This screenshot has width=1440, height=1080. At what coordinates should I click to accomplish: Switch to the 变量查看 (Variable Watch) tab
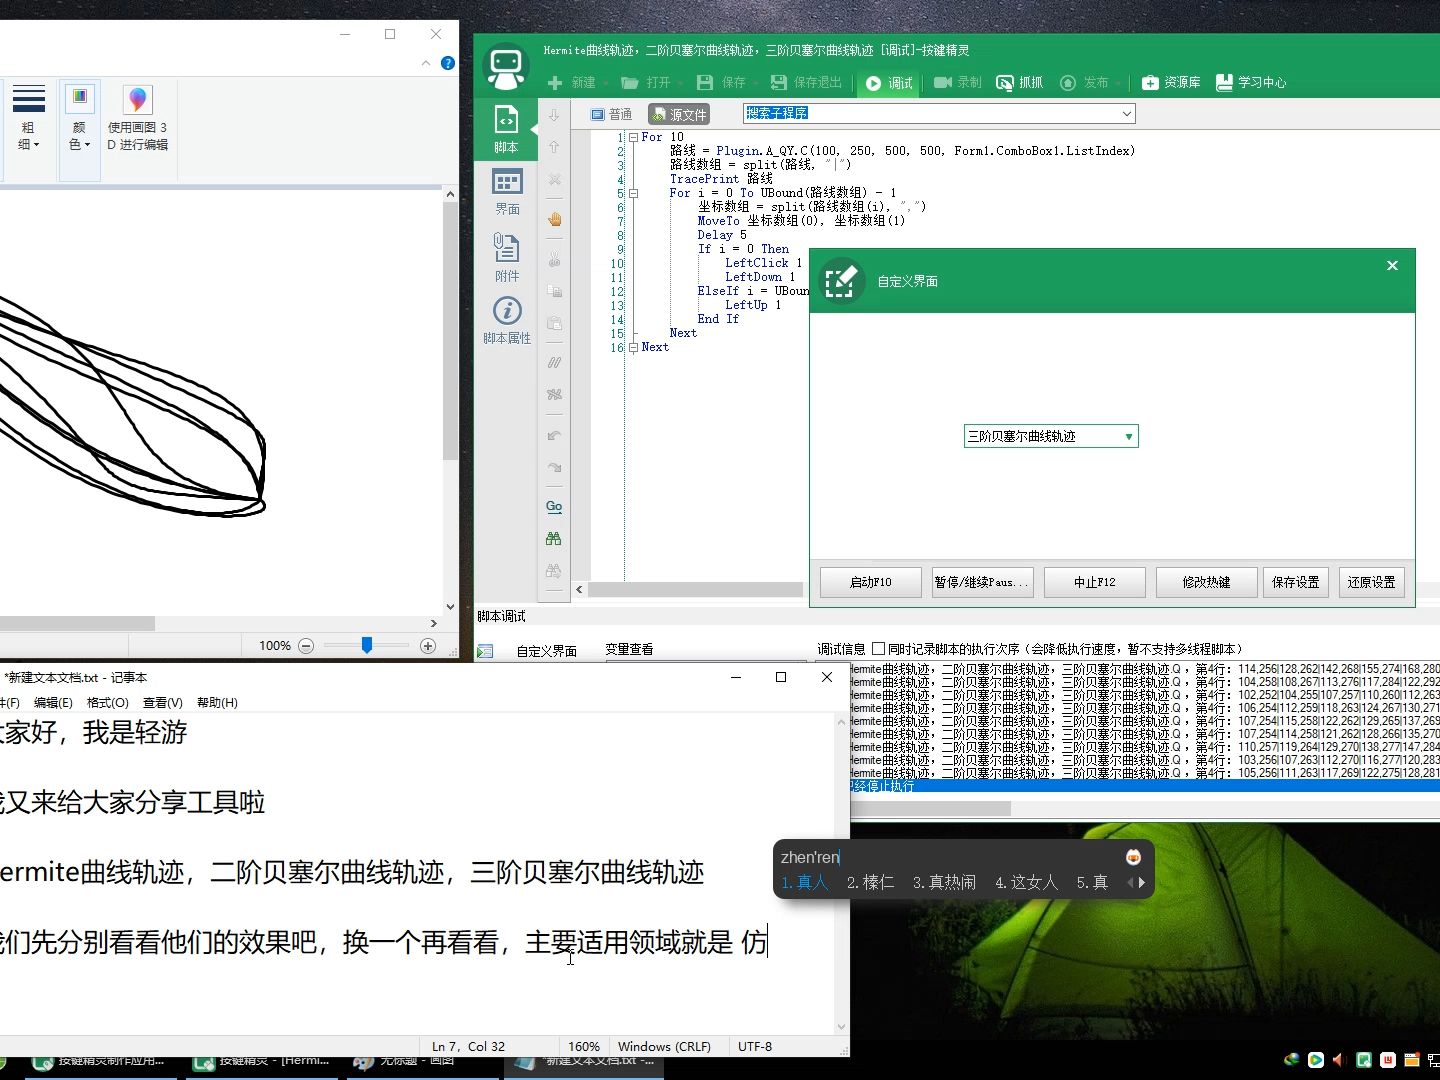(x=629, y=649)
